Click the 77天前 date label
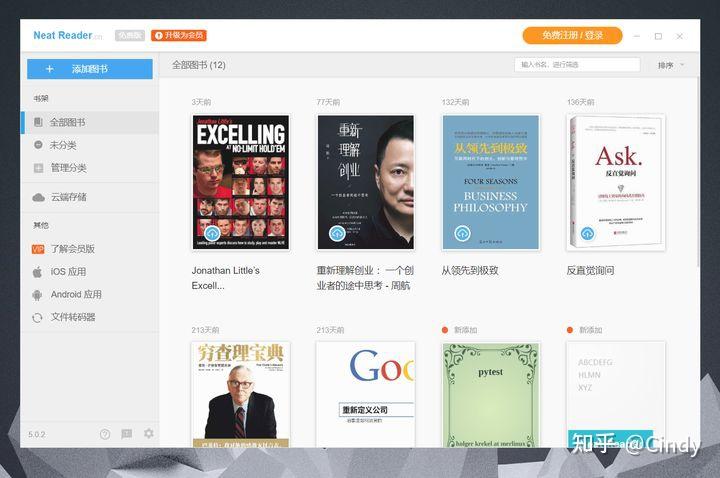This screenshot has width=720, height=478. coord(328,102)
